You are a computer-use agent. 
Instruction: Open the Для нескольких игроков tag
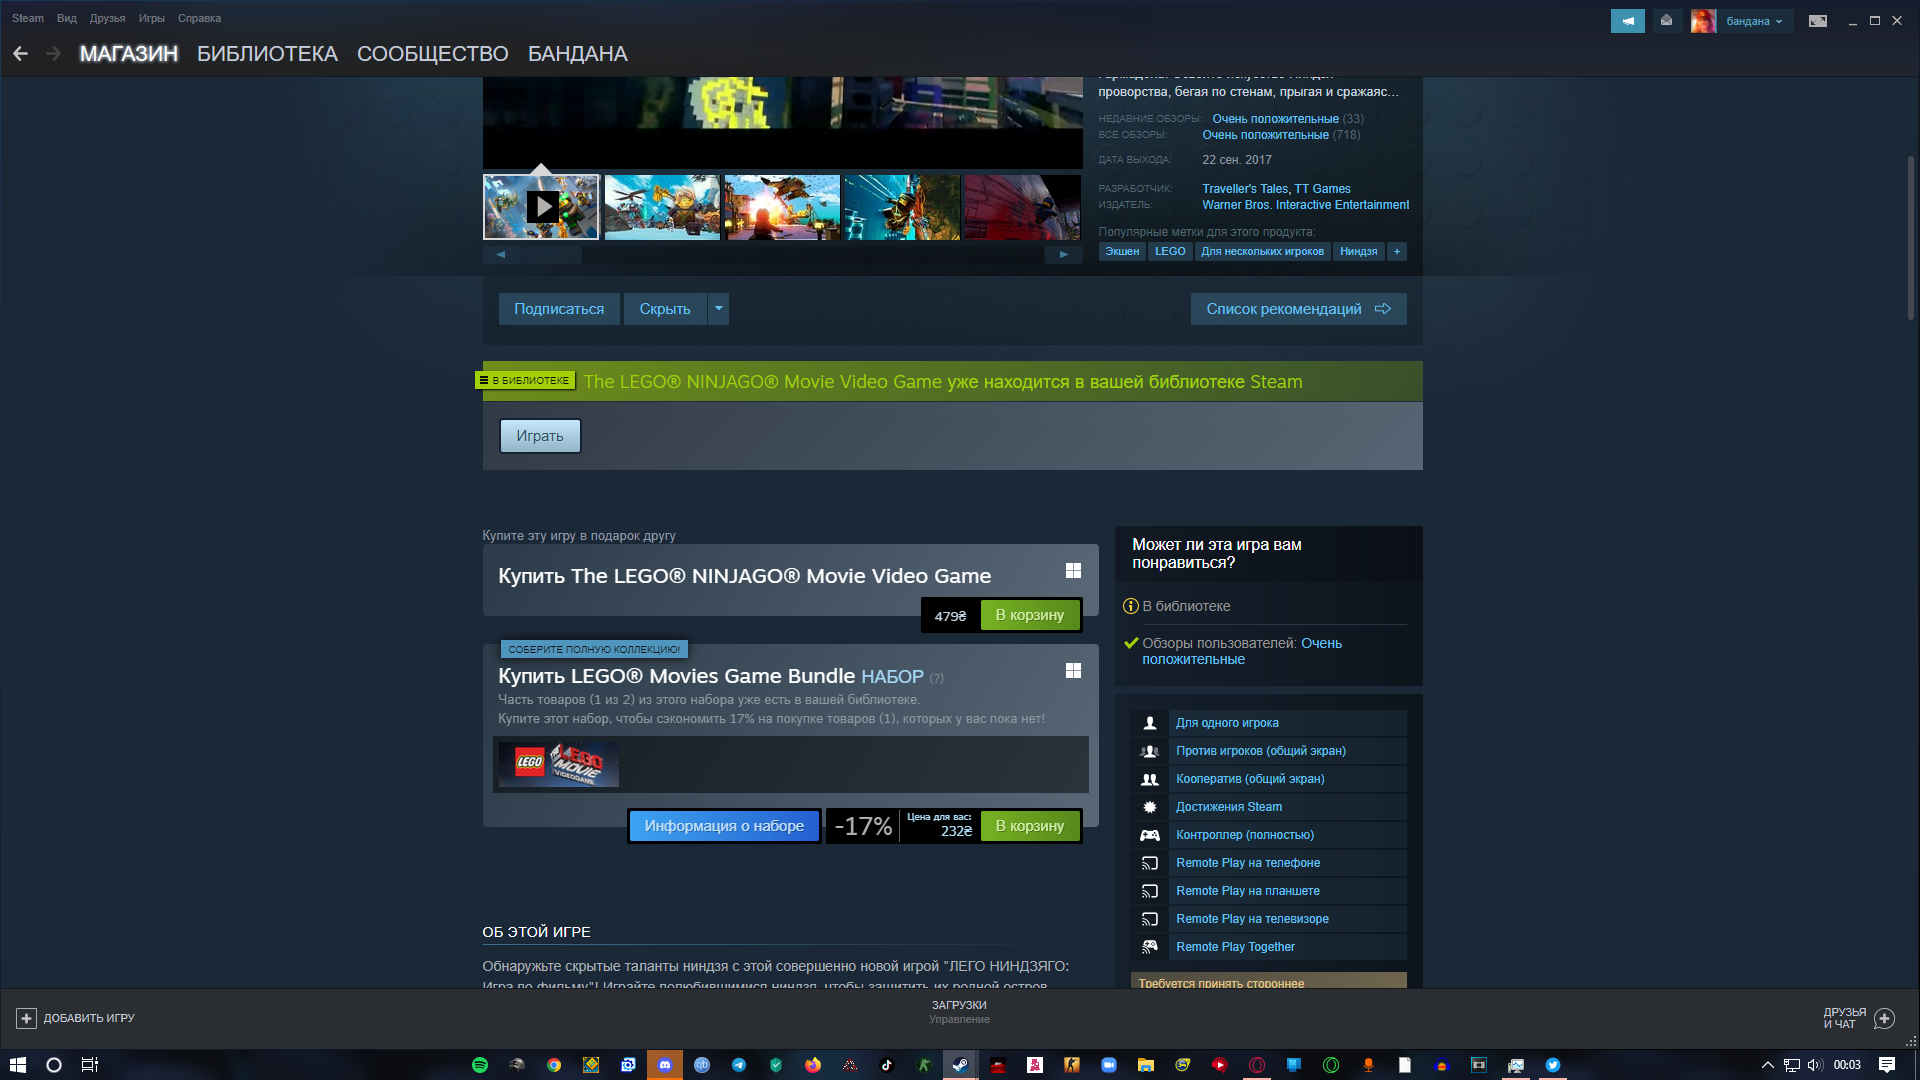tap(1262, 252)
